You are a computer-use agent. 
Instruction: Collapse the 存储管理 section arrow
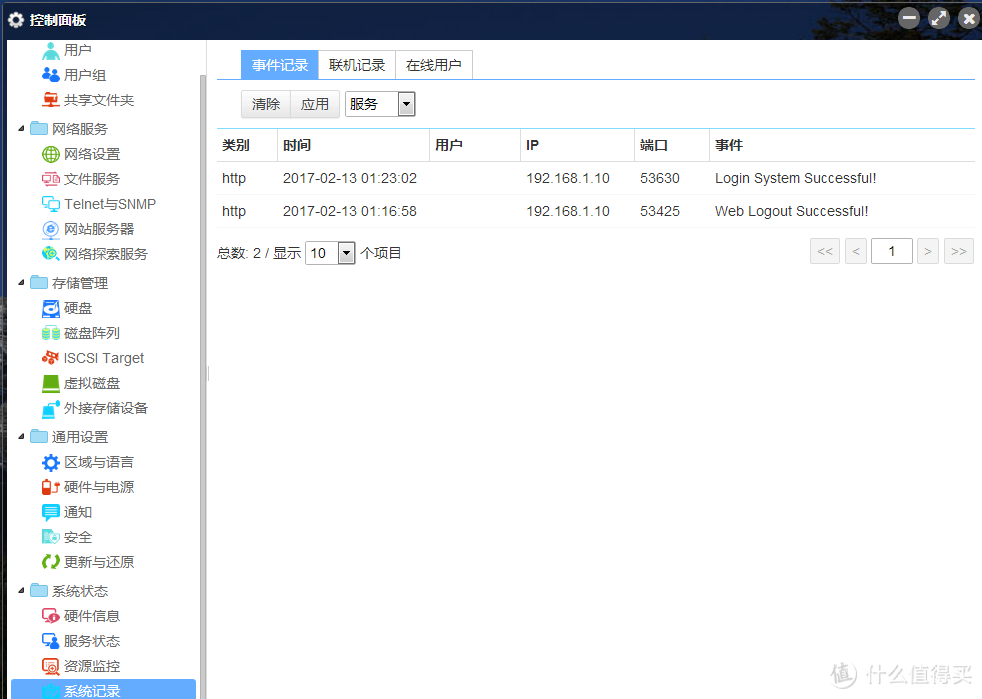(22, 283)
